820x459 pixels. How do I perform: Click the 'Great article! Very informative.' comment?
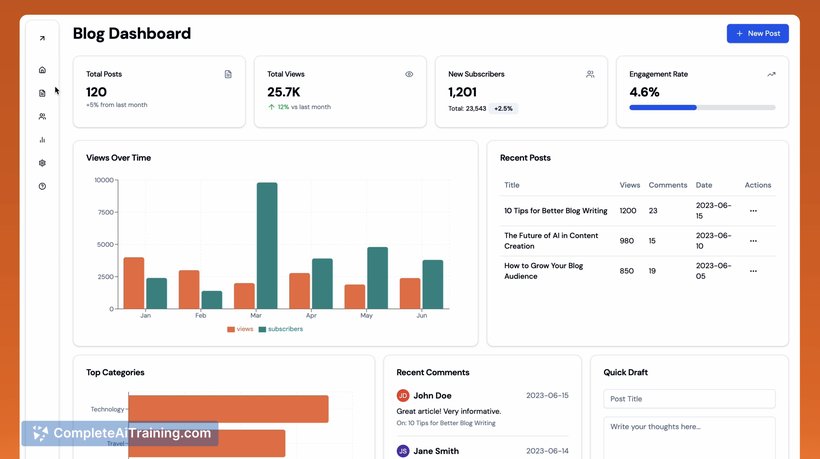coord(449,411)
